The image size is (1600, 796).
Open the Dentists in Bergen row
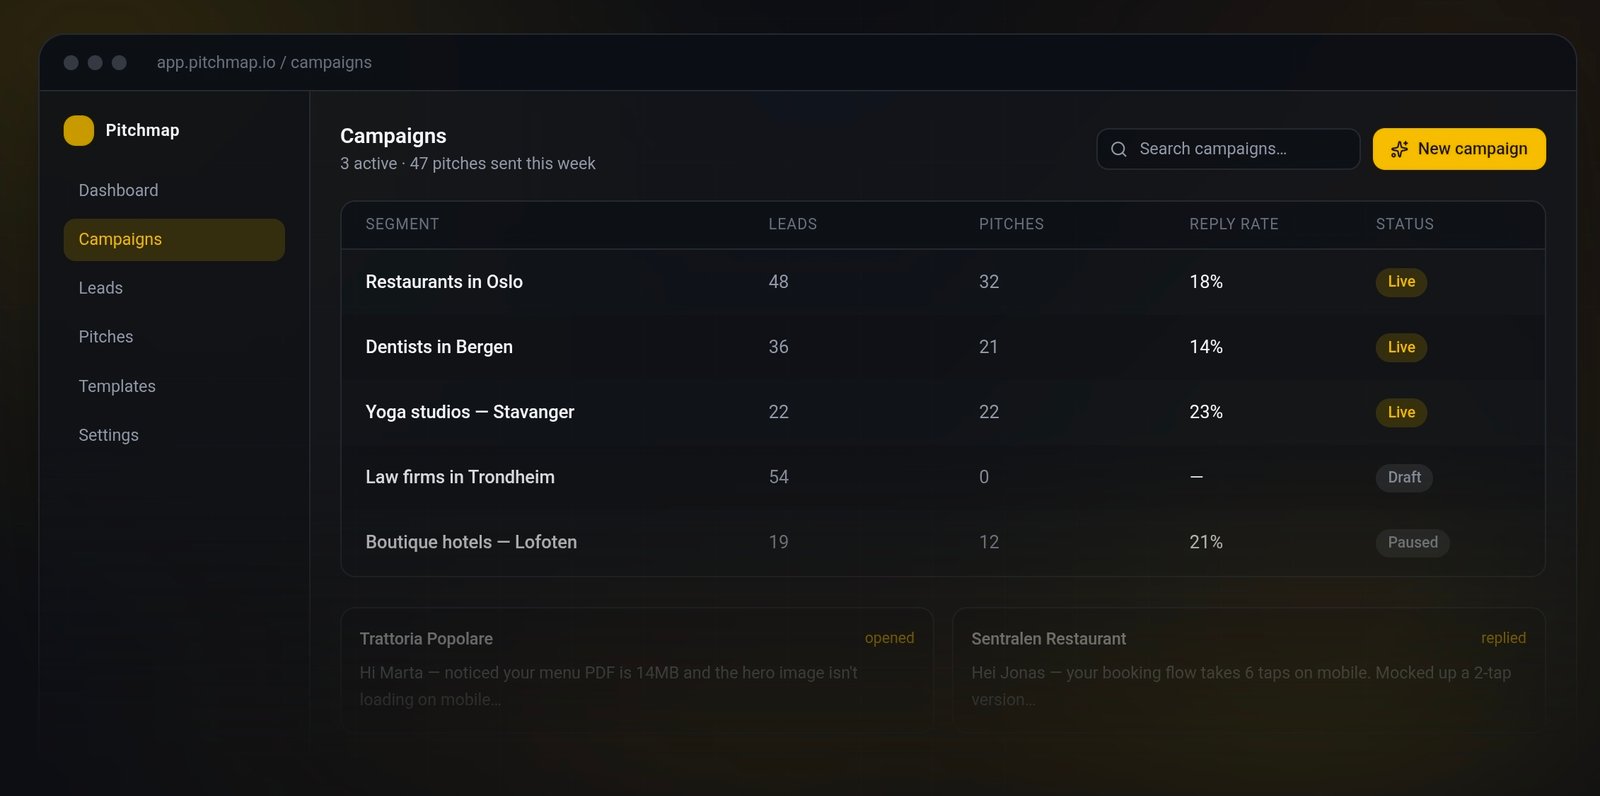pyautogui.click(x=943, y=347)
